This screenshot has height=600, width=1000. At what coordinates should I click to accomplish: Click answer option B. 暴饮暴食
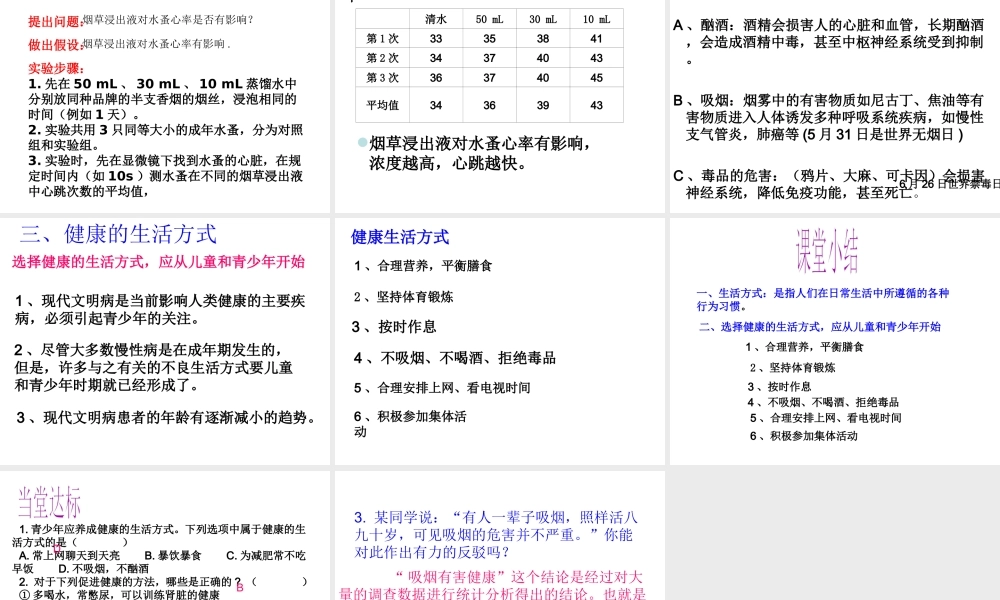(172, 555)
